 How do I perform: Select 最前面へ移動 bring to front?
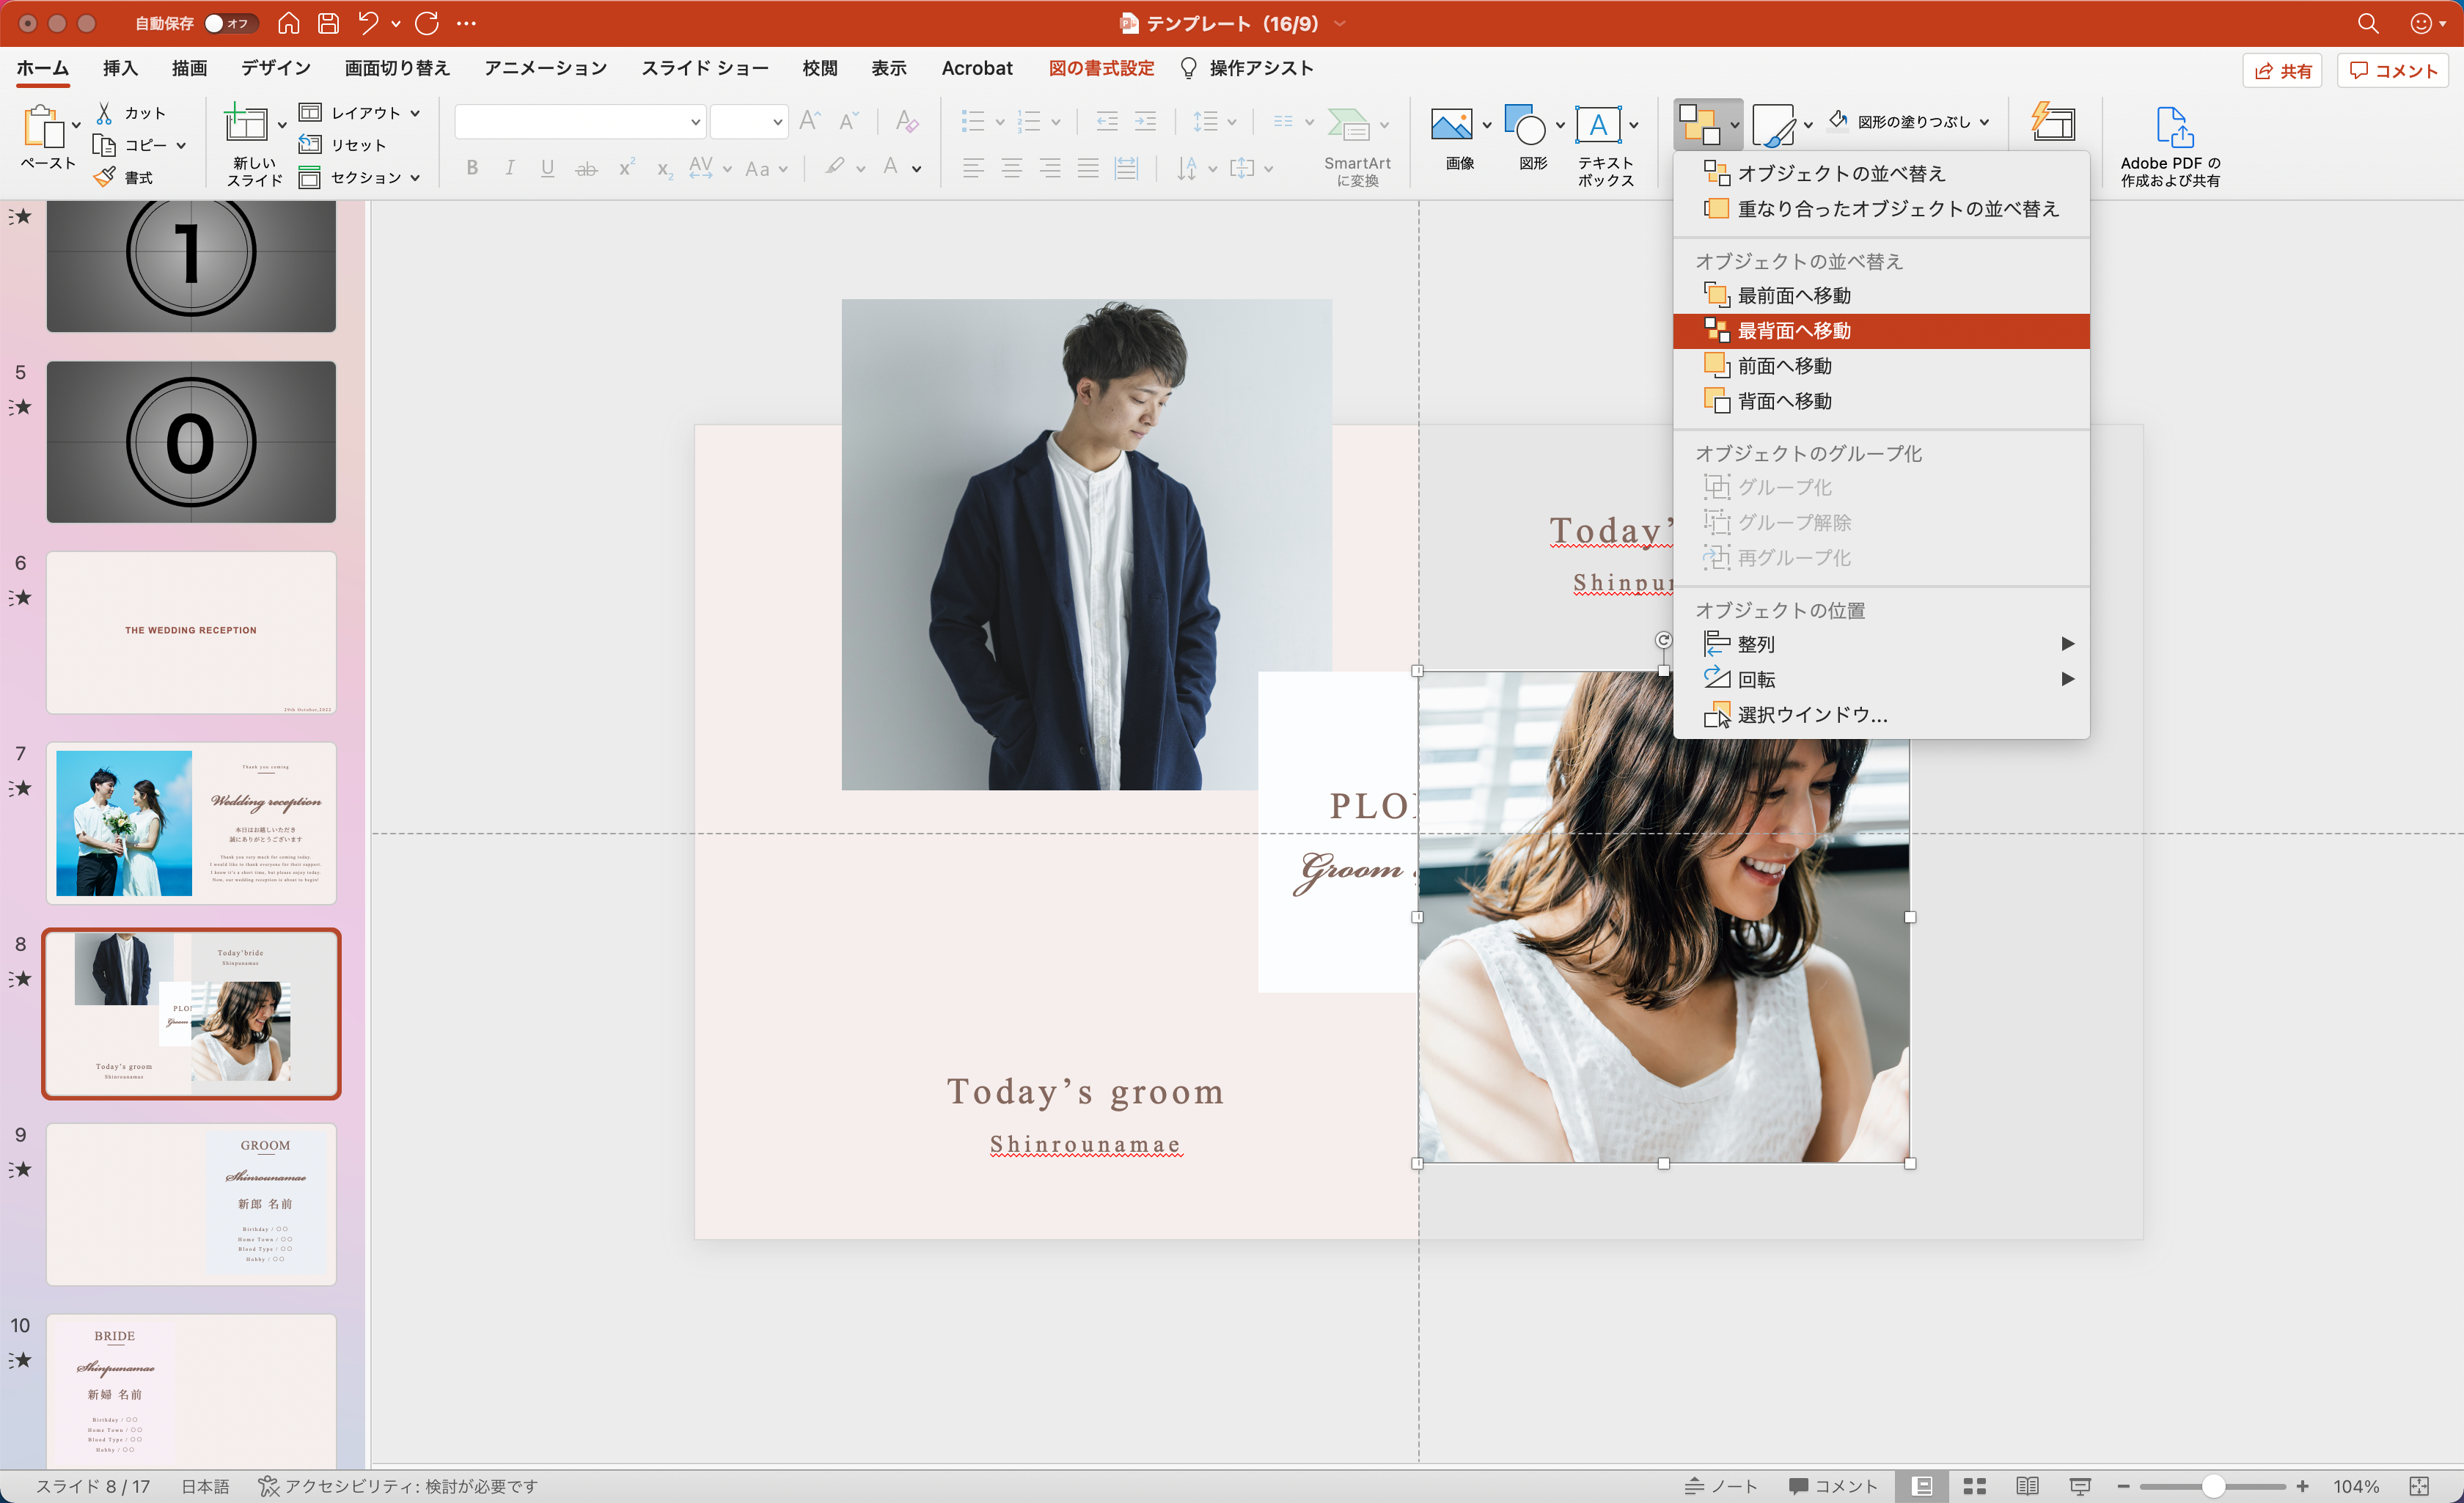pyautogui.click(x=1881, y=295)
